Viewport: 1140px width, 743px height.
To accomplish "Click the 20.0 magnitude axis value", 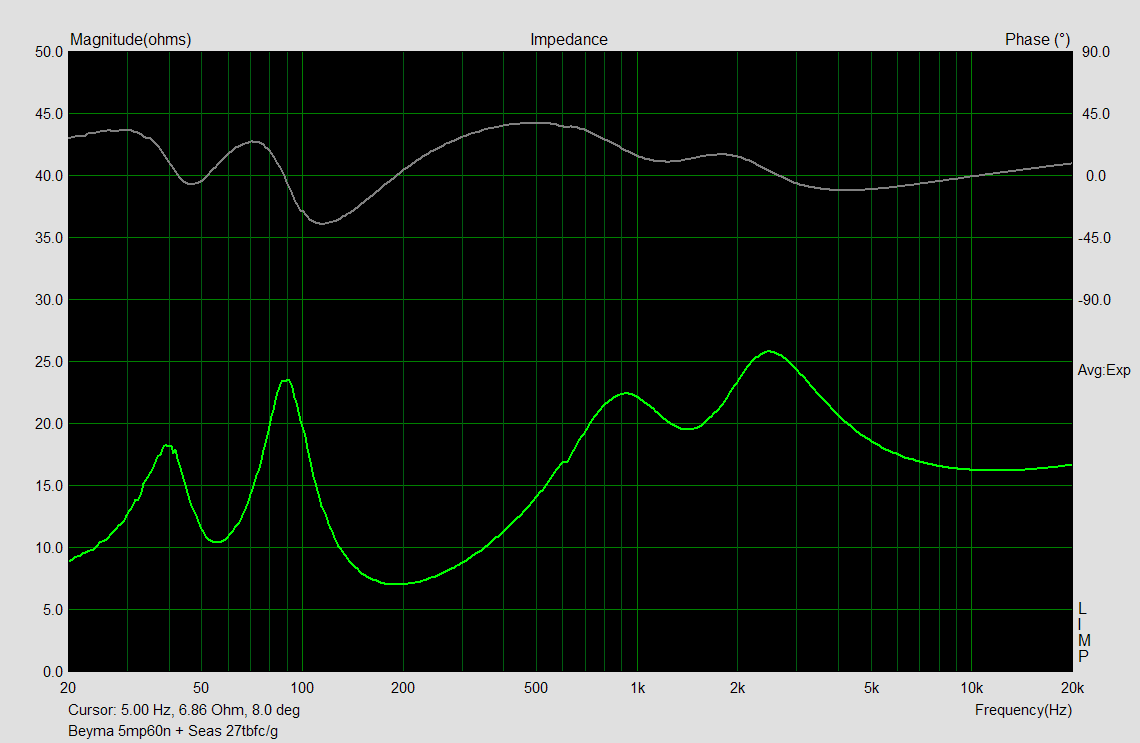I will pyautogui.click(x=49, y=424).
